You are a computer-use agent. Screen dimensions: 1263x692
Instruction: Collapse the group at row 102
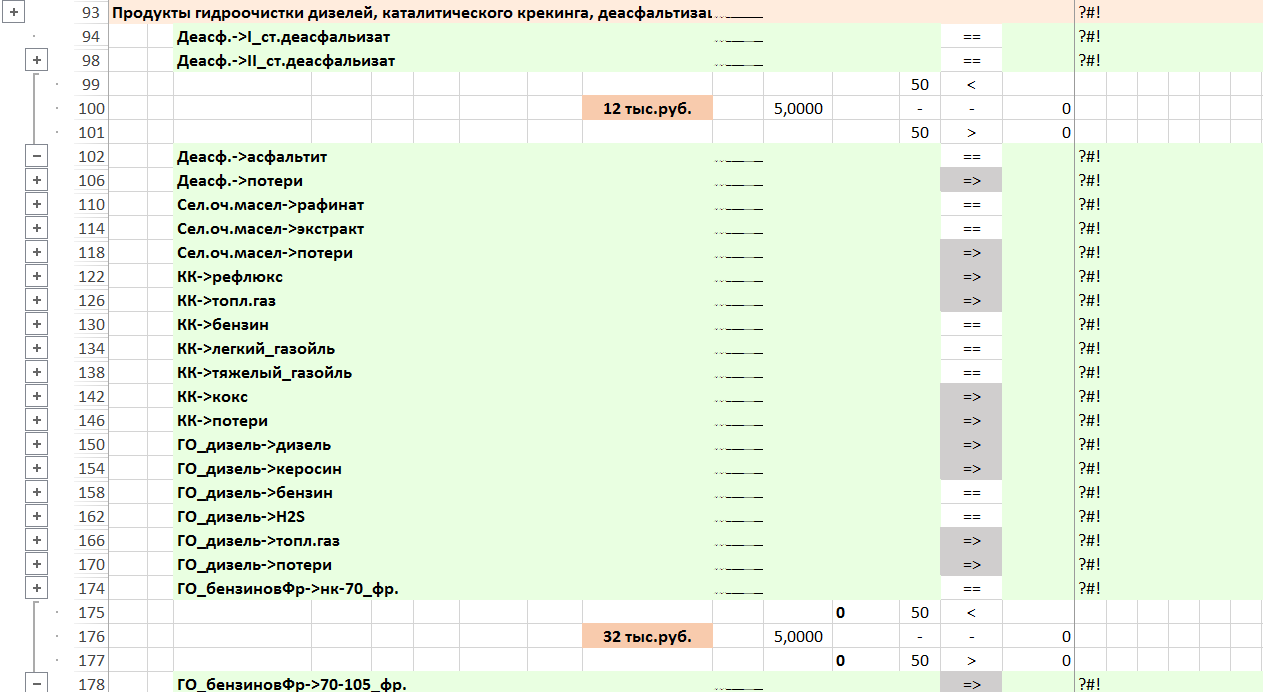[x=37, y=156]
